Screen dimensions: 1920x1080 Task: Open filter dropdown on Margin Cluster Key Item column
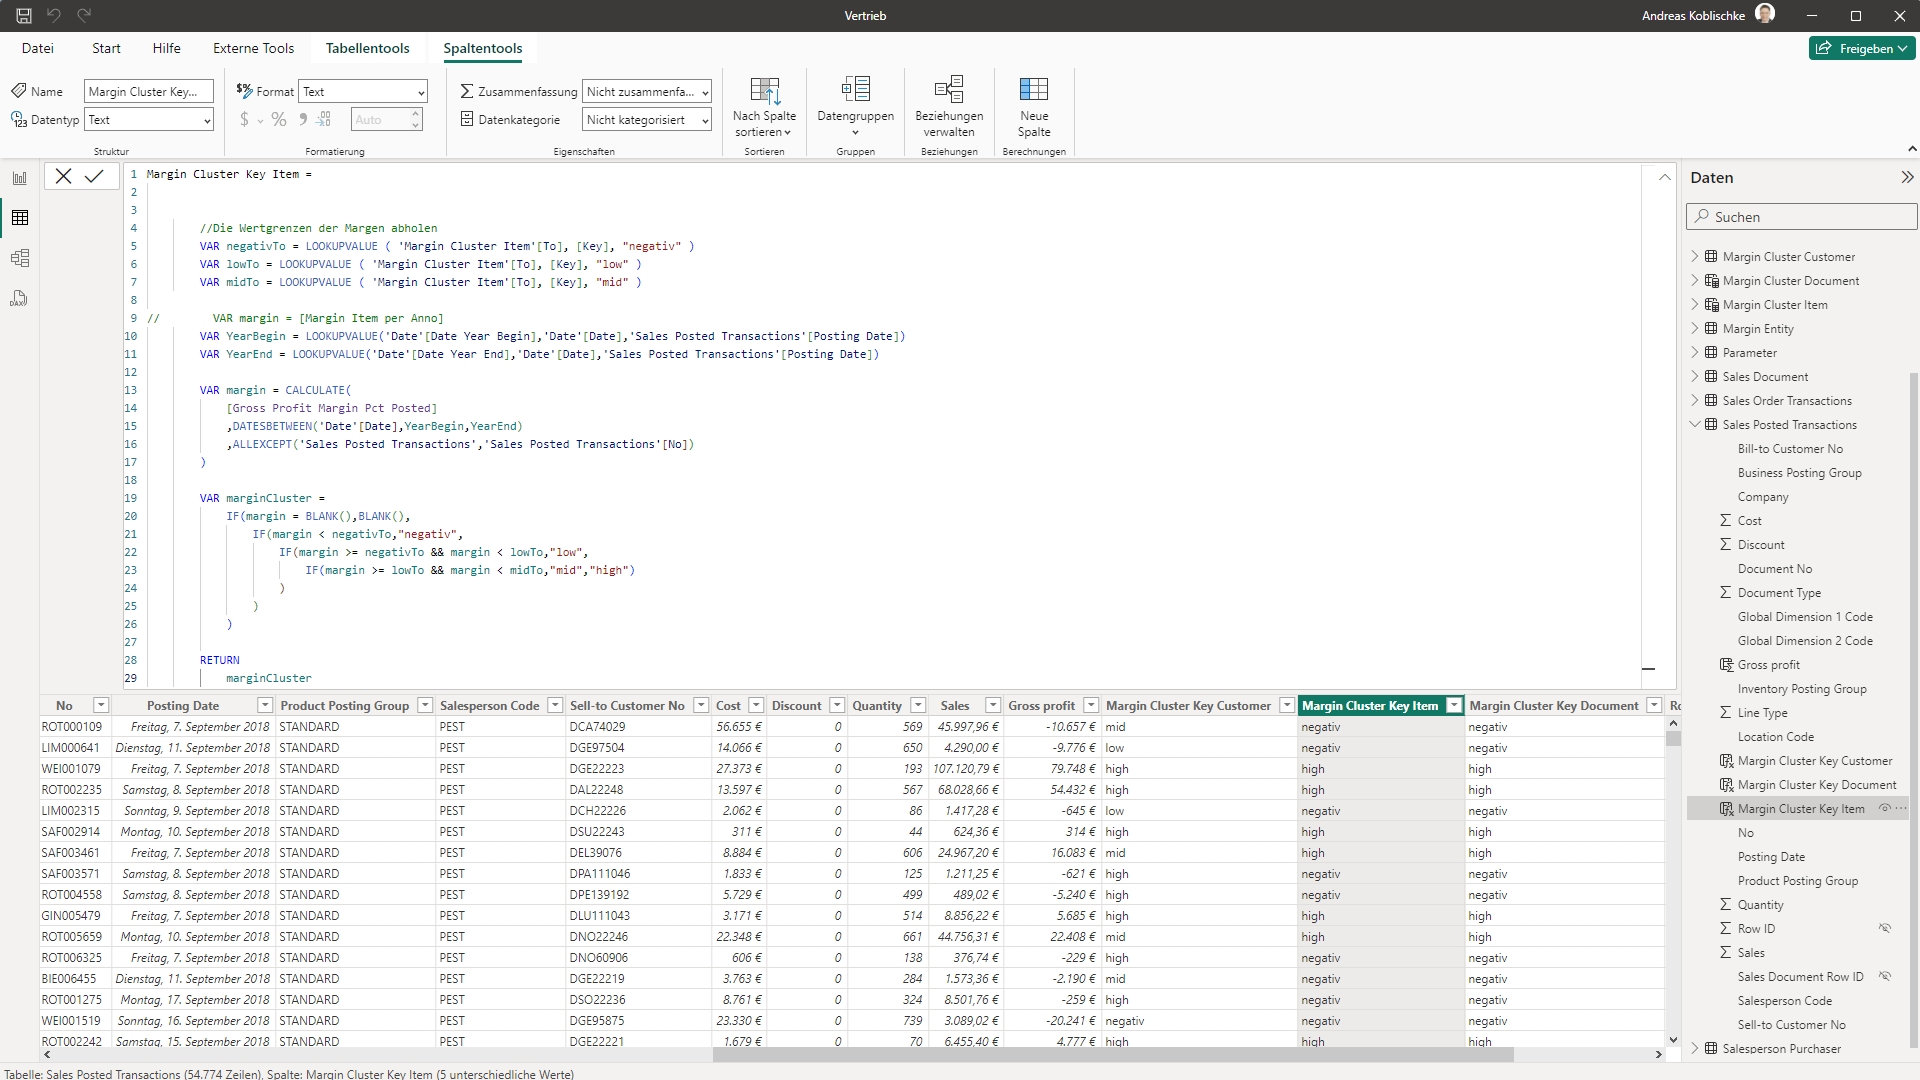coord(1454,706)
